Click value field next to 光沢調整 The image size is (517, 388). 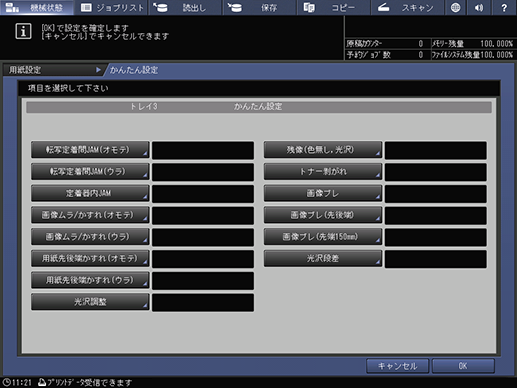(x=203, y=302)
